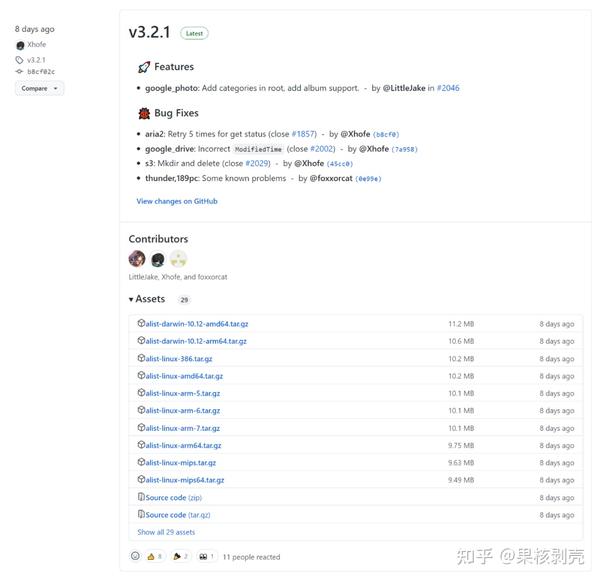Download alist-darwin-10.12-amd64.tar.gz
The width and height of the screenshot is (600, 581).
point(197,324)
